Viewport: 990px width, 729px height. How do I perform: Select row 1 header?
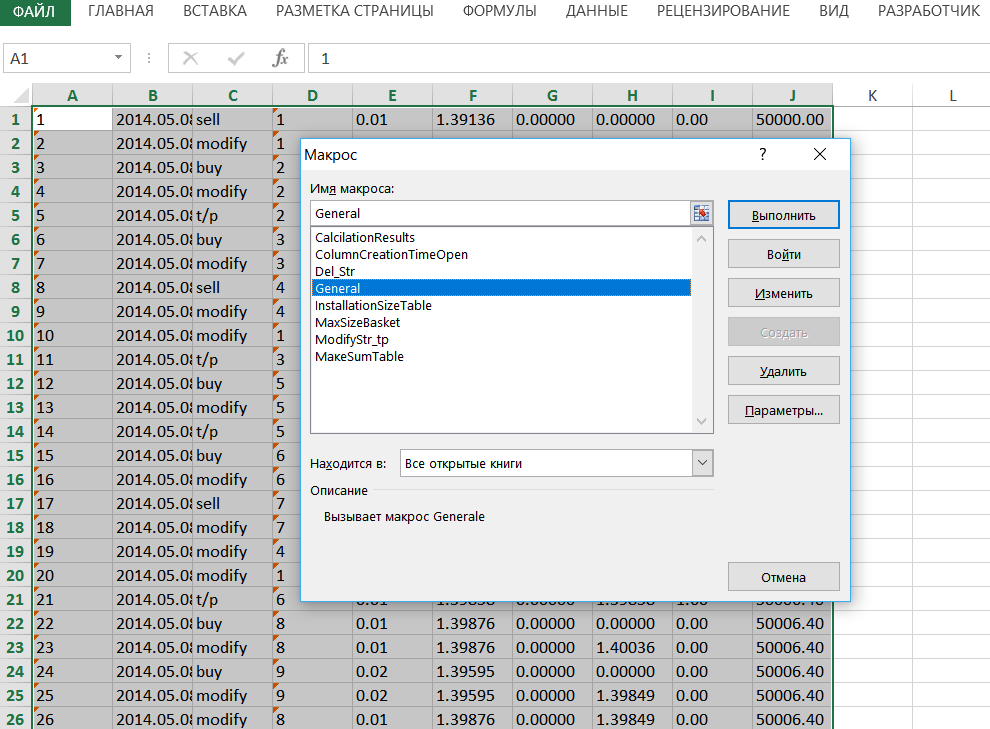coord(16,119)
